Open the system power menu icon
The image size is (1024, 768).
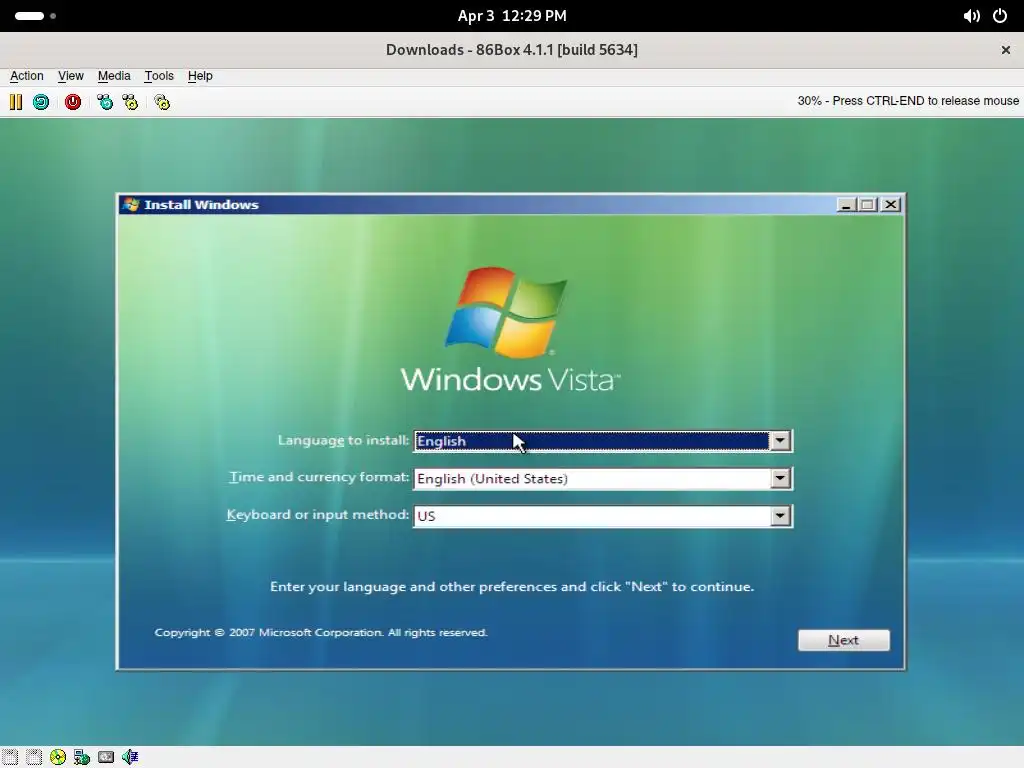[x=1000, y=16]
